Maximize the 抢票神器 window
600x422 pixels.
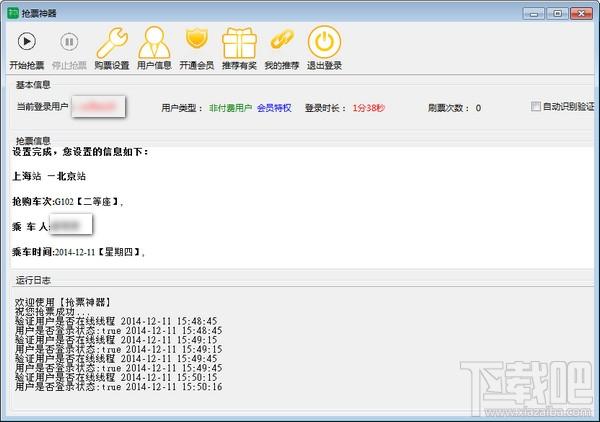[x=557, y=14]
